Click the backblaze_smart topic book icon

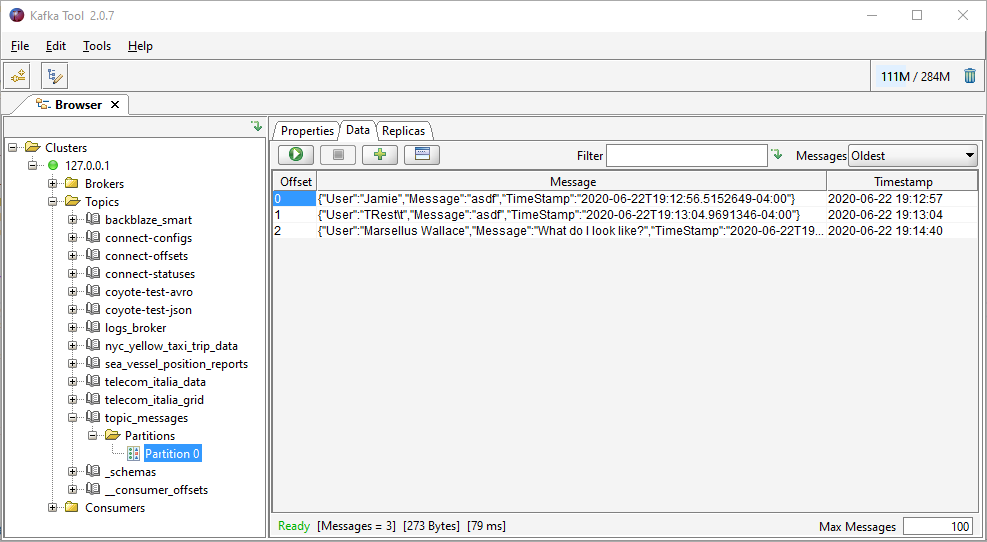tap(93, 219)
